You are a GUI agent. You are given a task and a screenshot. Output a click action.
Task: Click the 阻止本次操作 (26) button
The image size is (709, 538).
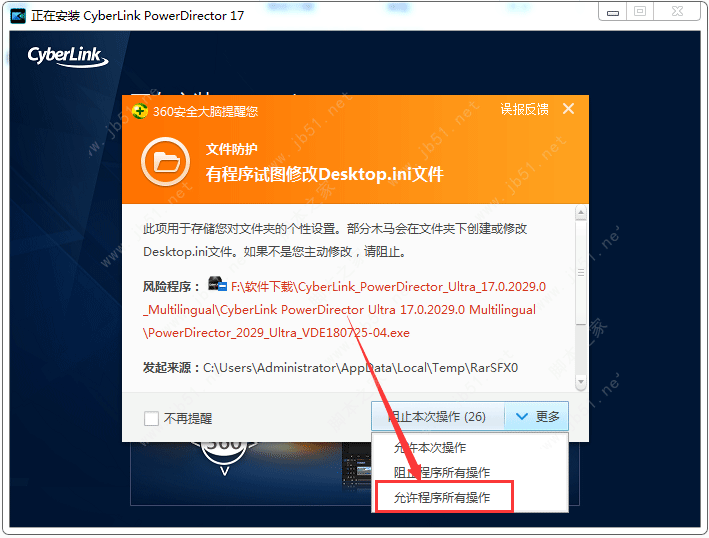pyautogui.click(x=438, y=416)
